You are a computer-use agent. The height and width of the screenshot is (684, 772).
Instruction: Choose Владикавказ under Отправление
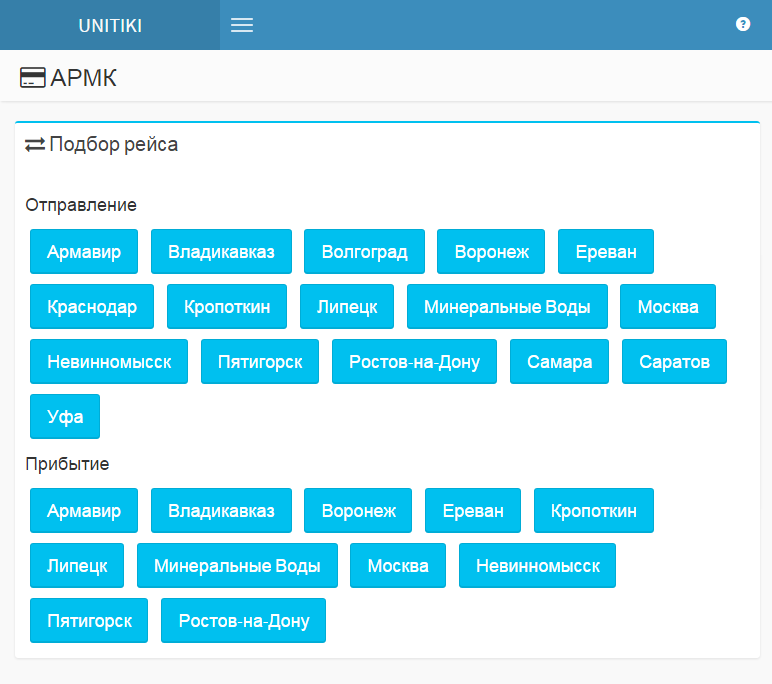point(221,251)
